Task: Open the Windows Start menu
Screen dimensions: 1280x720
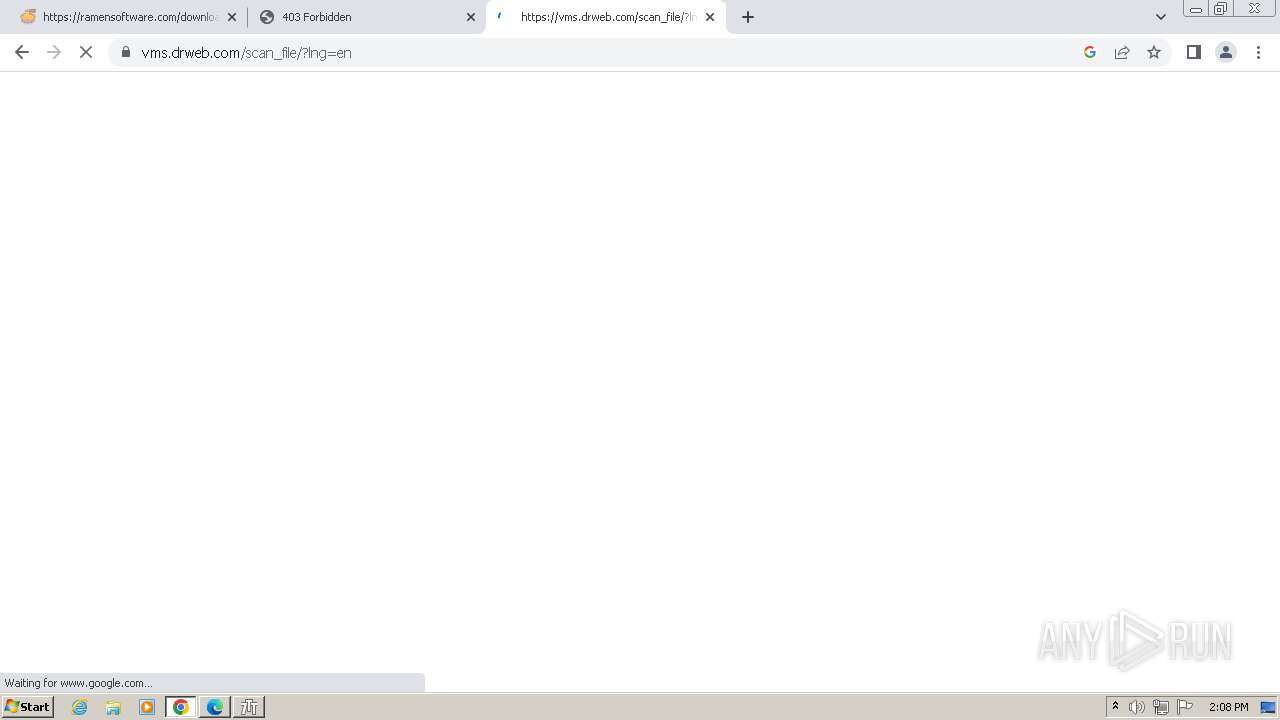Action: pos(27,706)
